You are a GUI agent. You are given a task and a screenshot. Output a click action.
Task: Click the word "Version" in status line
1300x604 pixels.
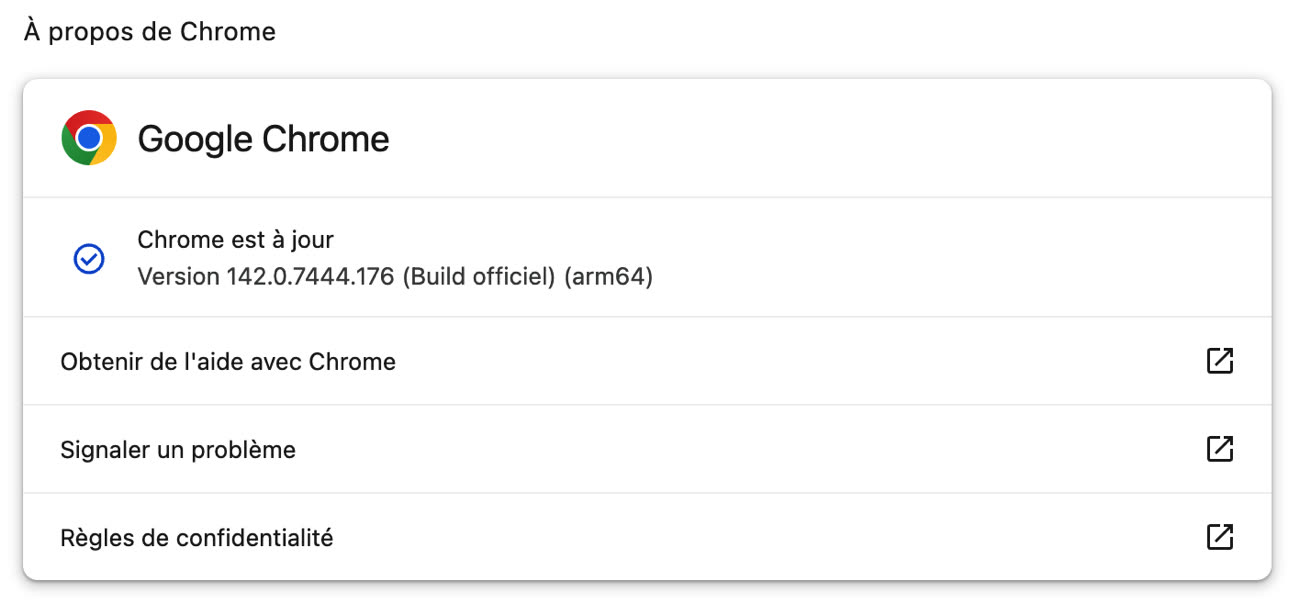coord(178,276)
